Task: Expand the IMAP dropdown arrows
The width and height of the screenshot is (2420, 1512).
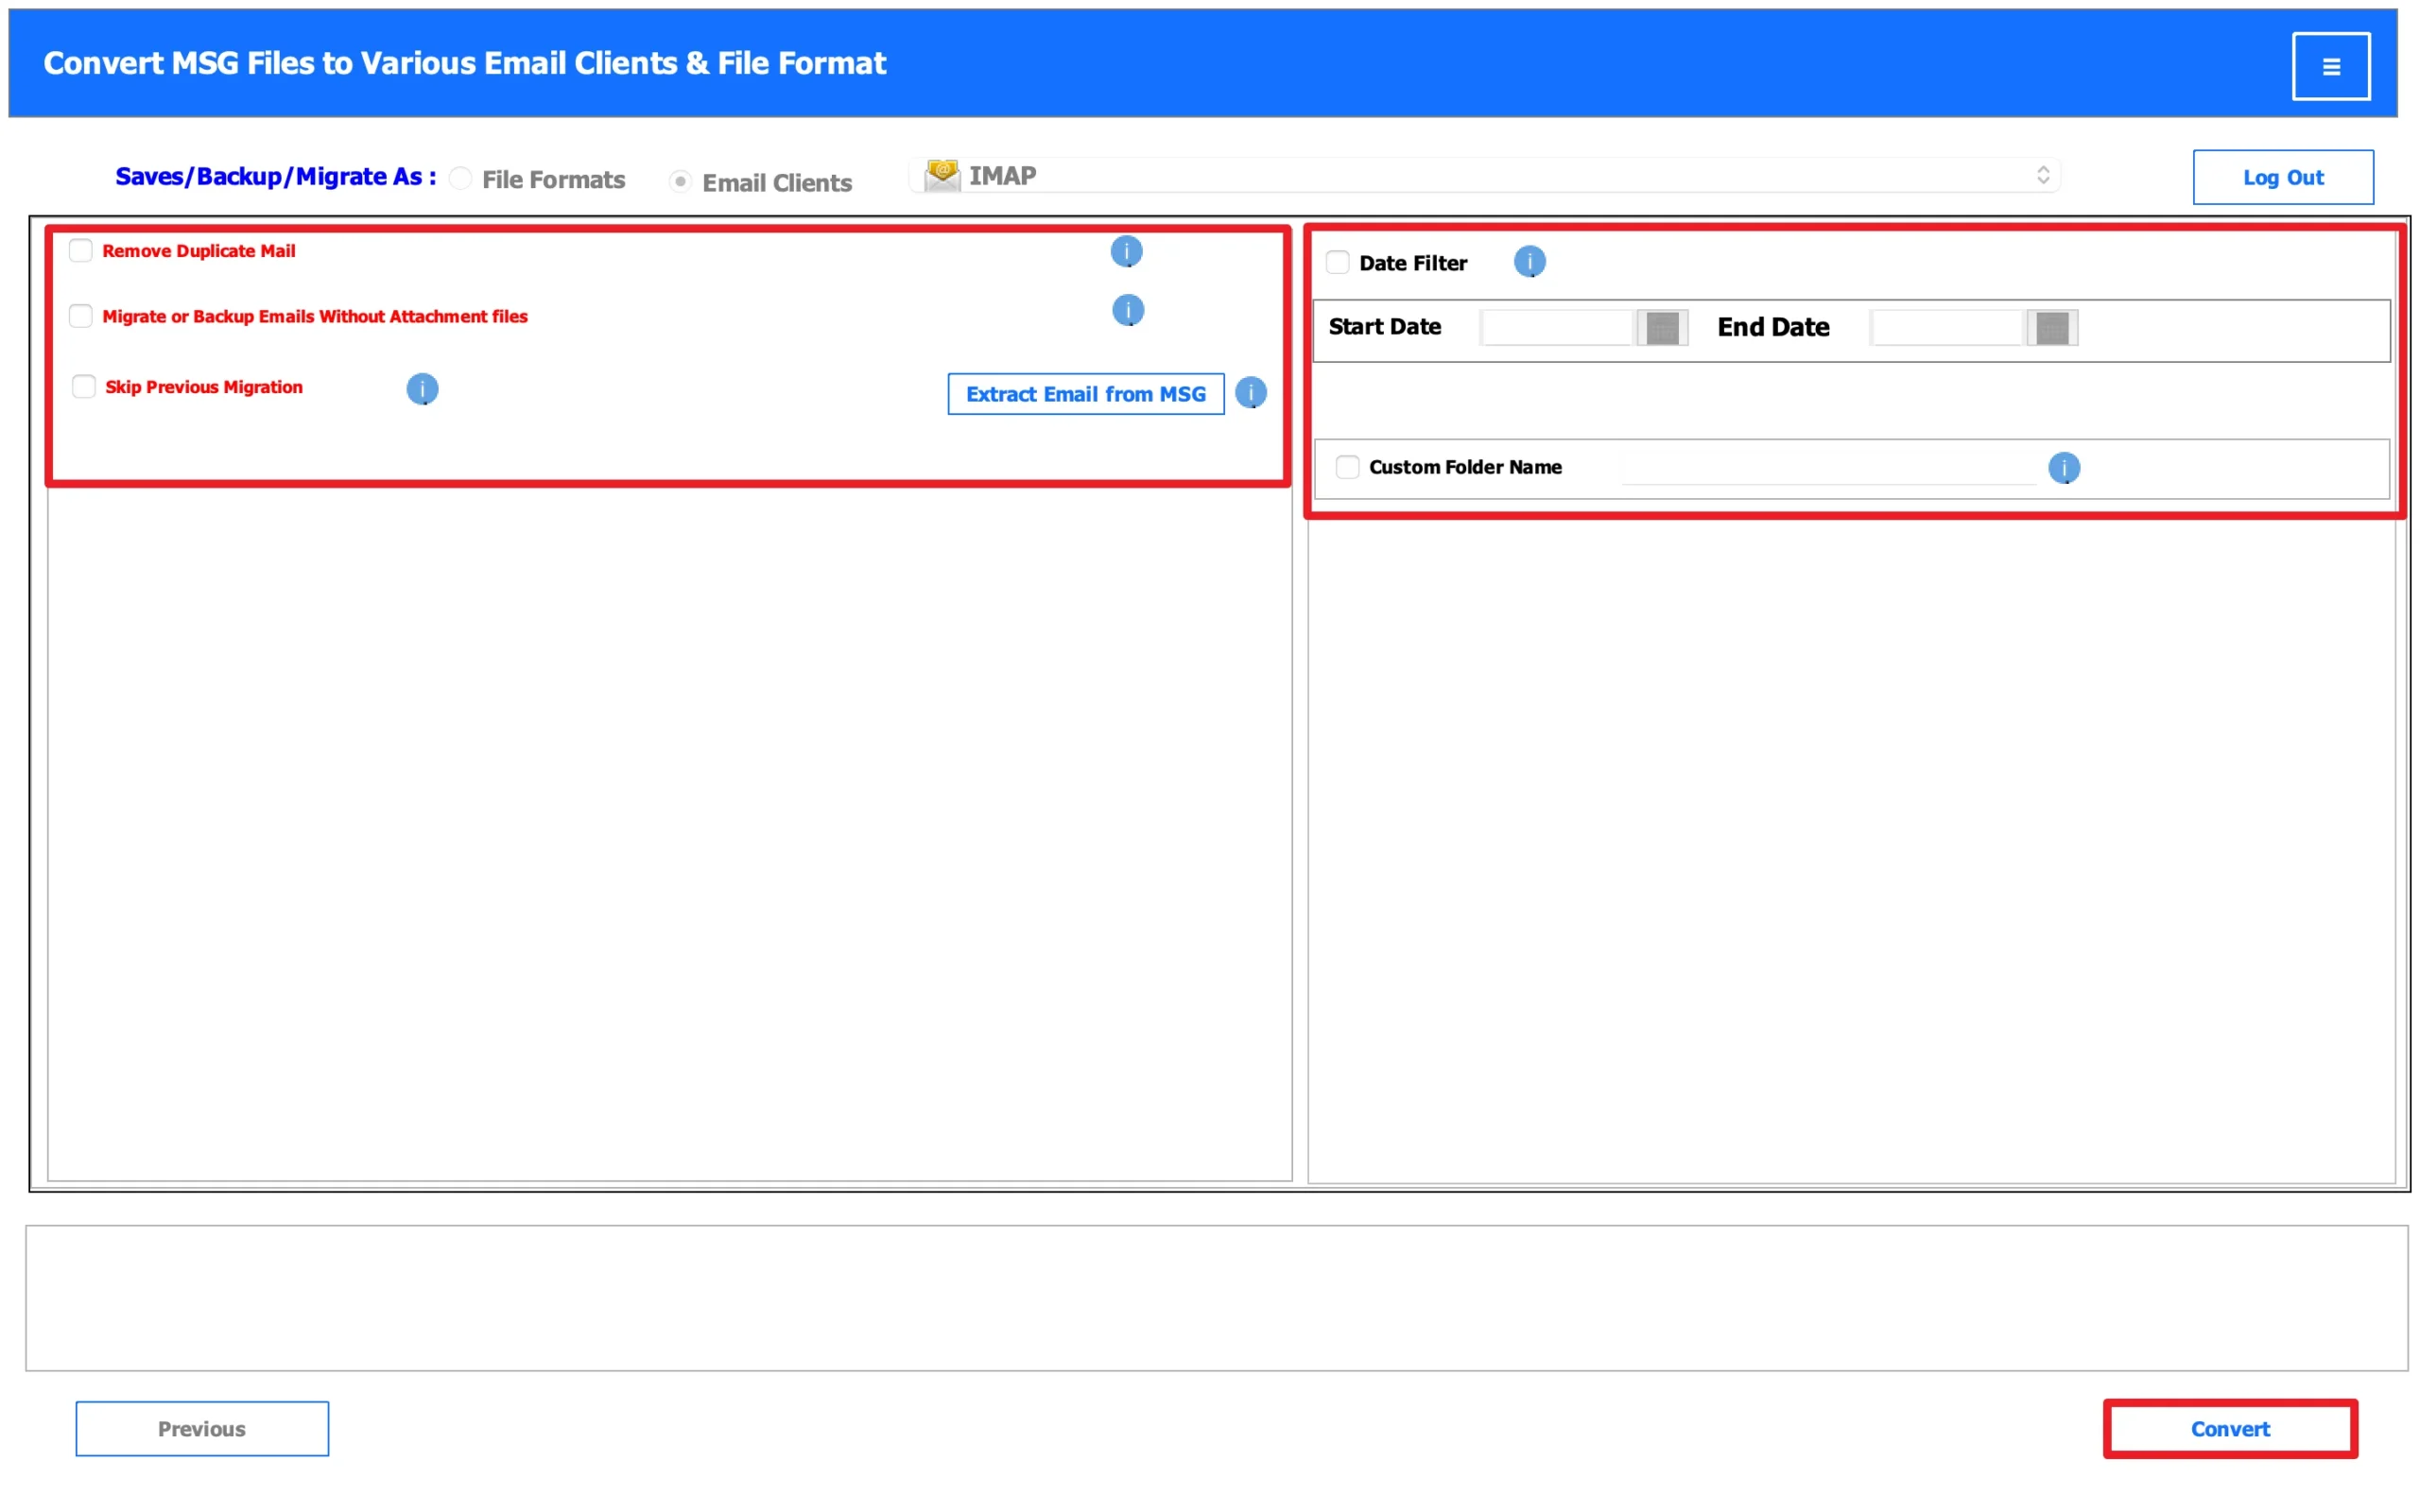Action: click(2043, 175)
